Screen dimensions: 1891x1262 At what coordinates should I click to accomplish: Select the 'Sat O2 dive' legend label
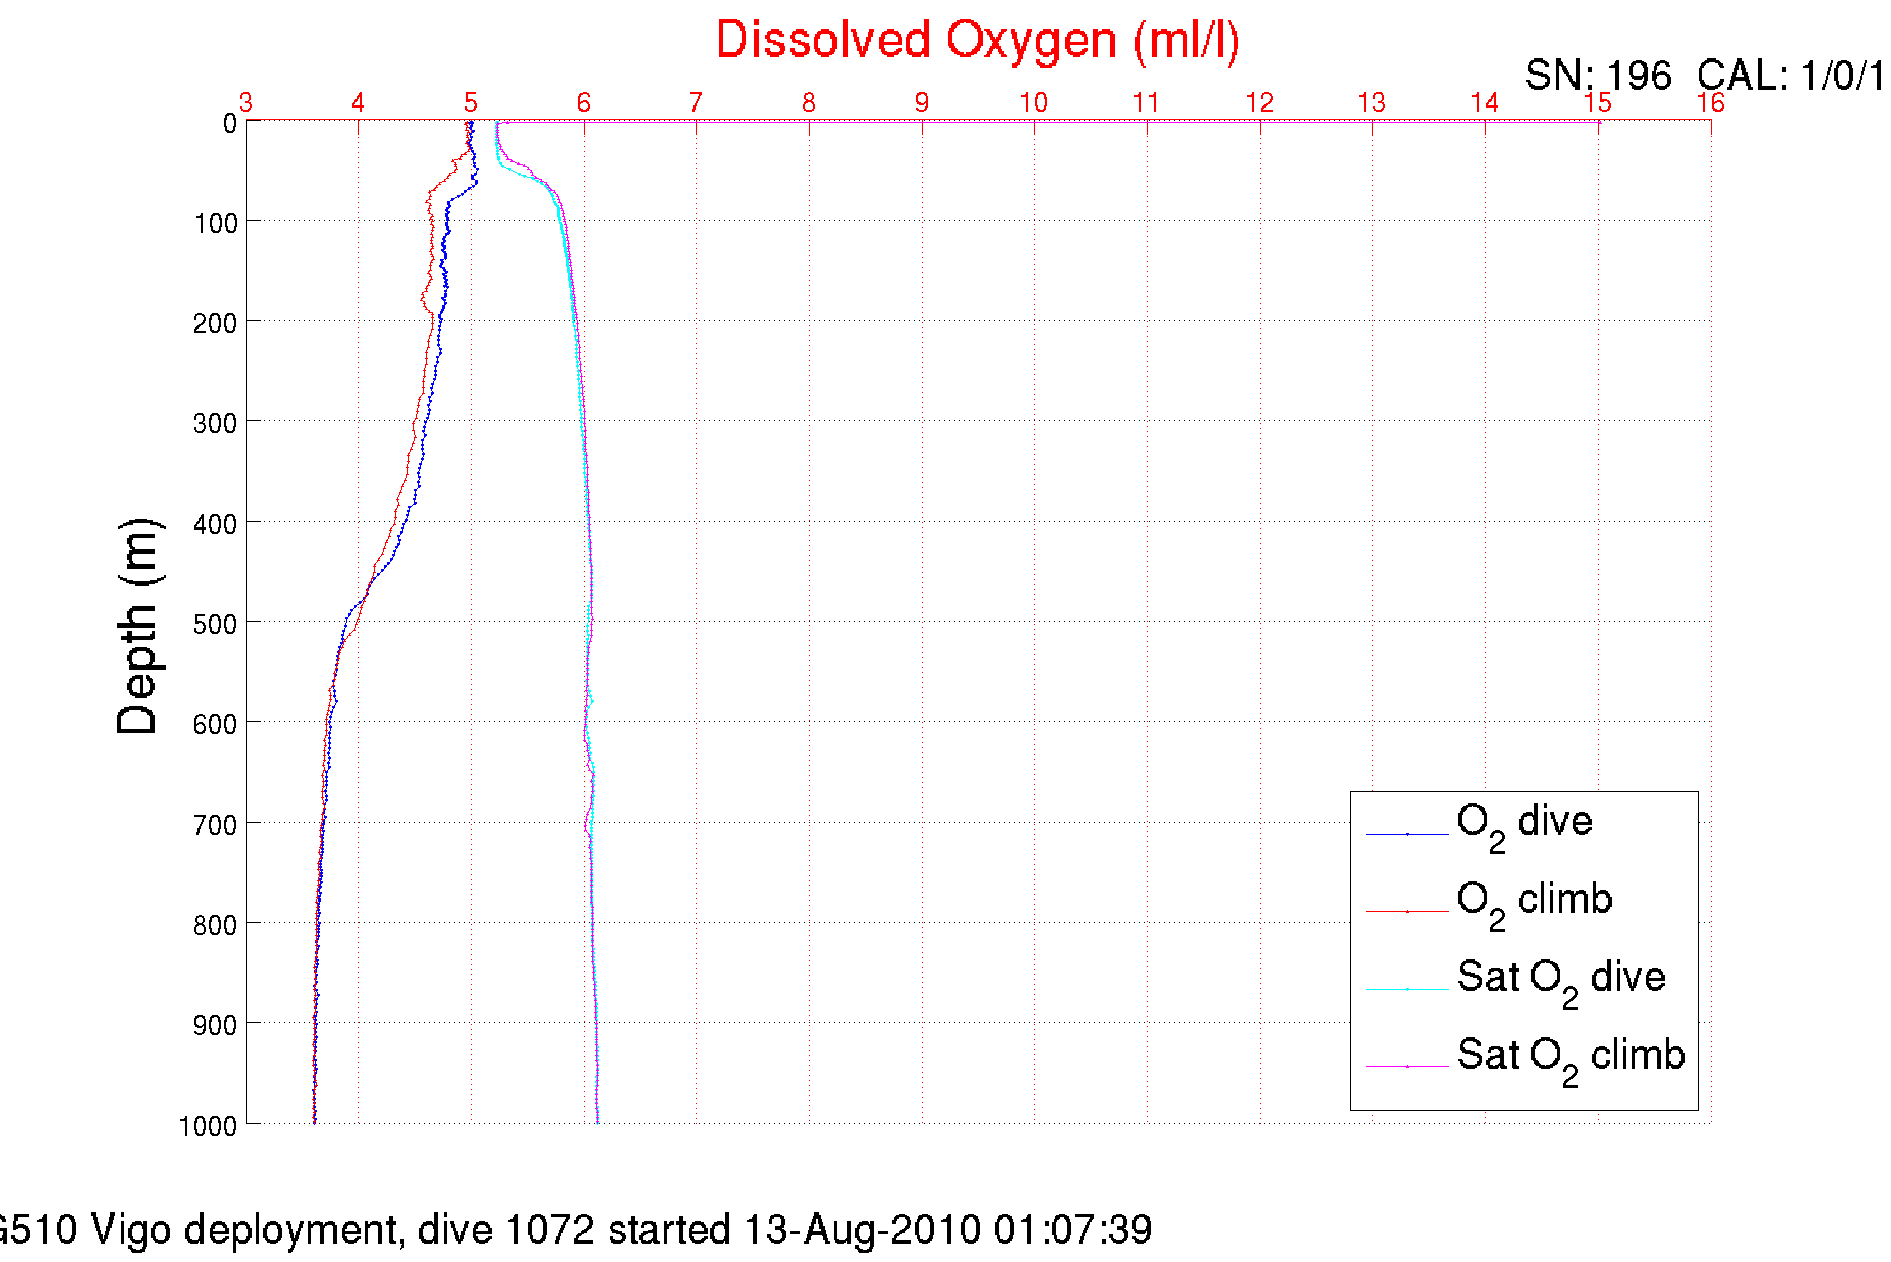tap(1560, 979)
